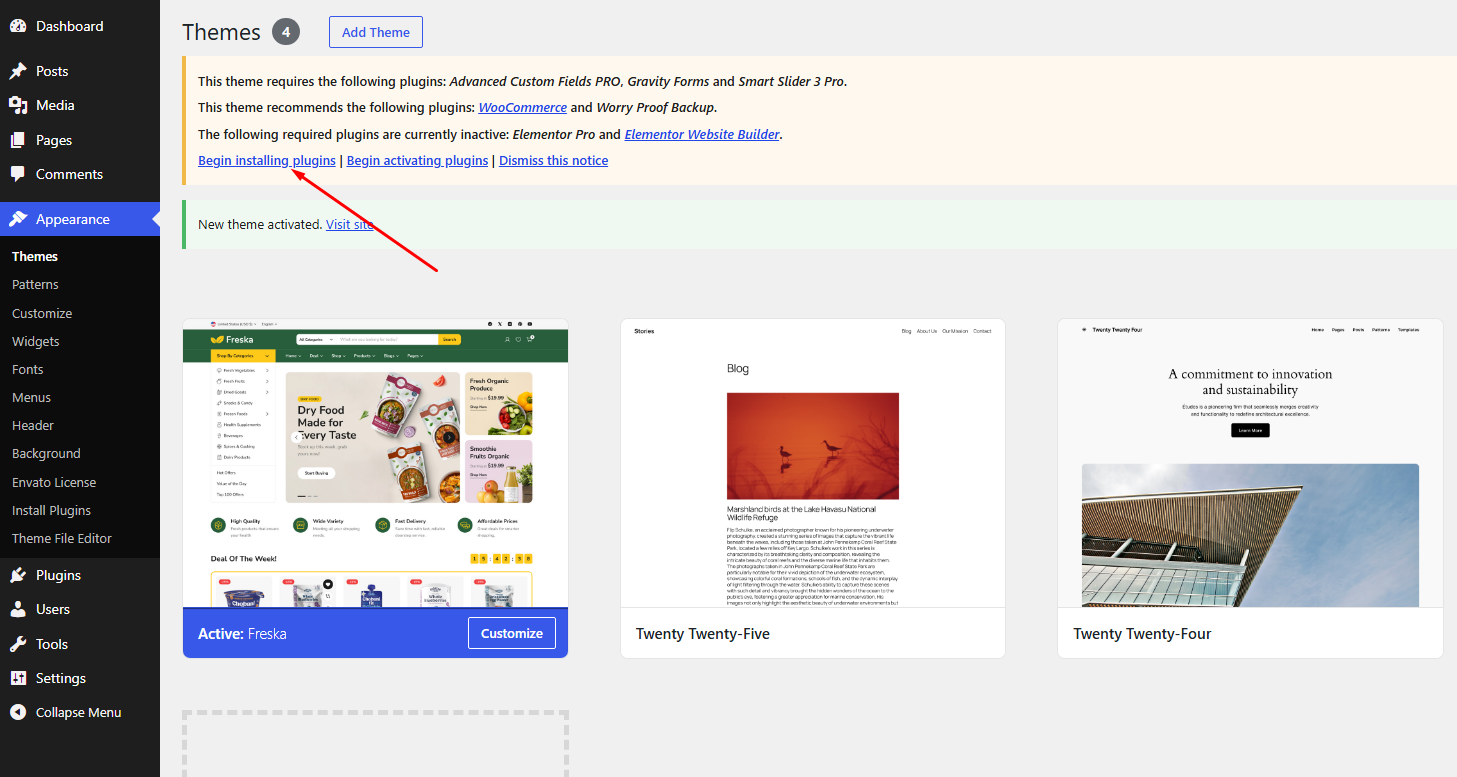Click Begin activating plugins link

(x=418, y=160)
